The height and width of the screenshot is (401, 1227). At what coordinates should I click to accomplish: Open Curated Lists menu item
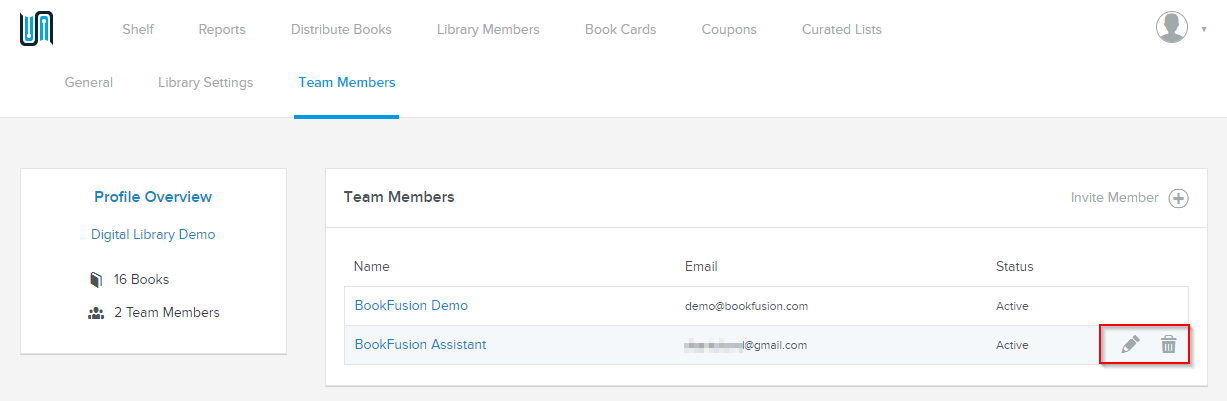click(842, 29)
